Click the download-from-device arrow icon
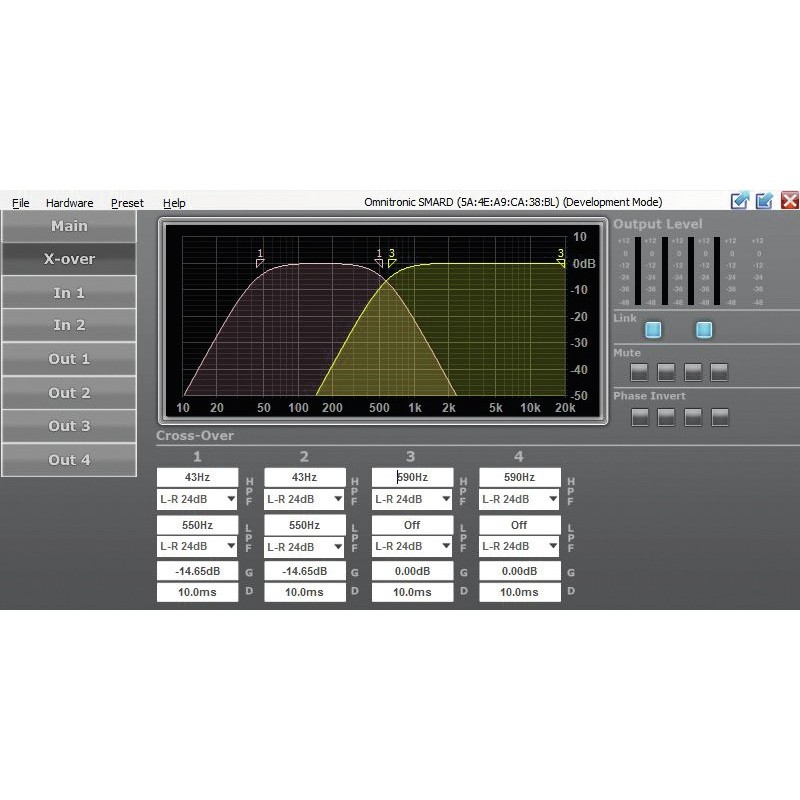The height and width of the screenshot is (800, 800). 764,201
